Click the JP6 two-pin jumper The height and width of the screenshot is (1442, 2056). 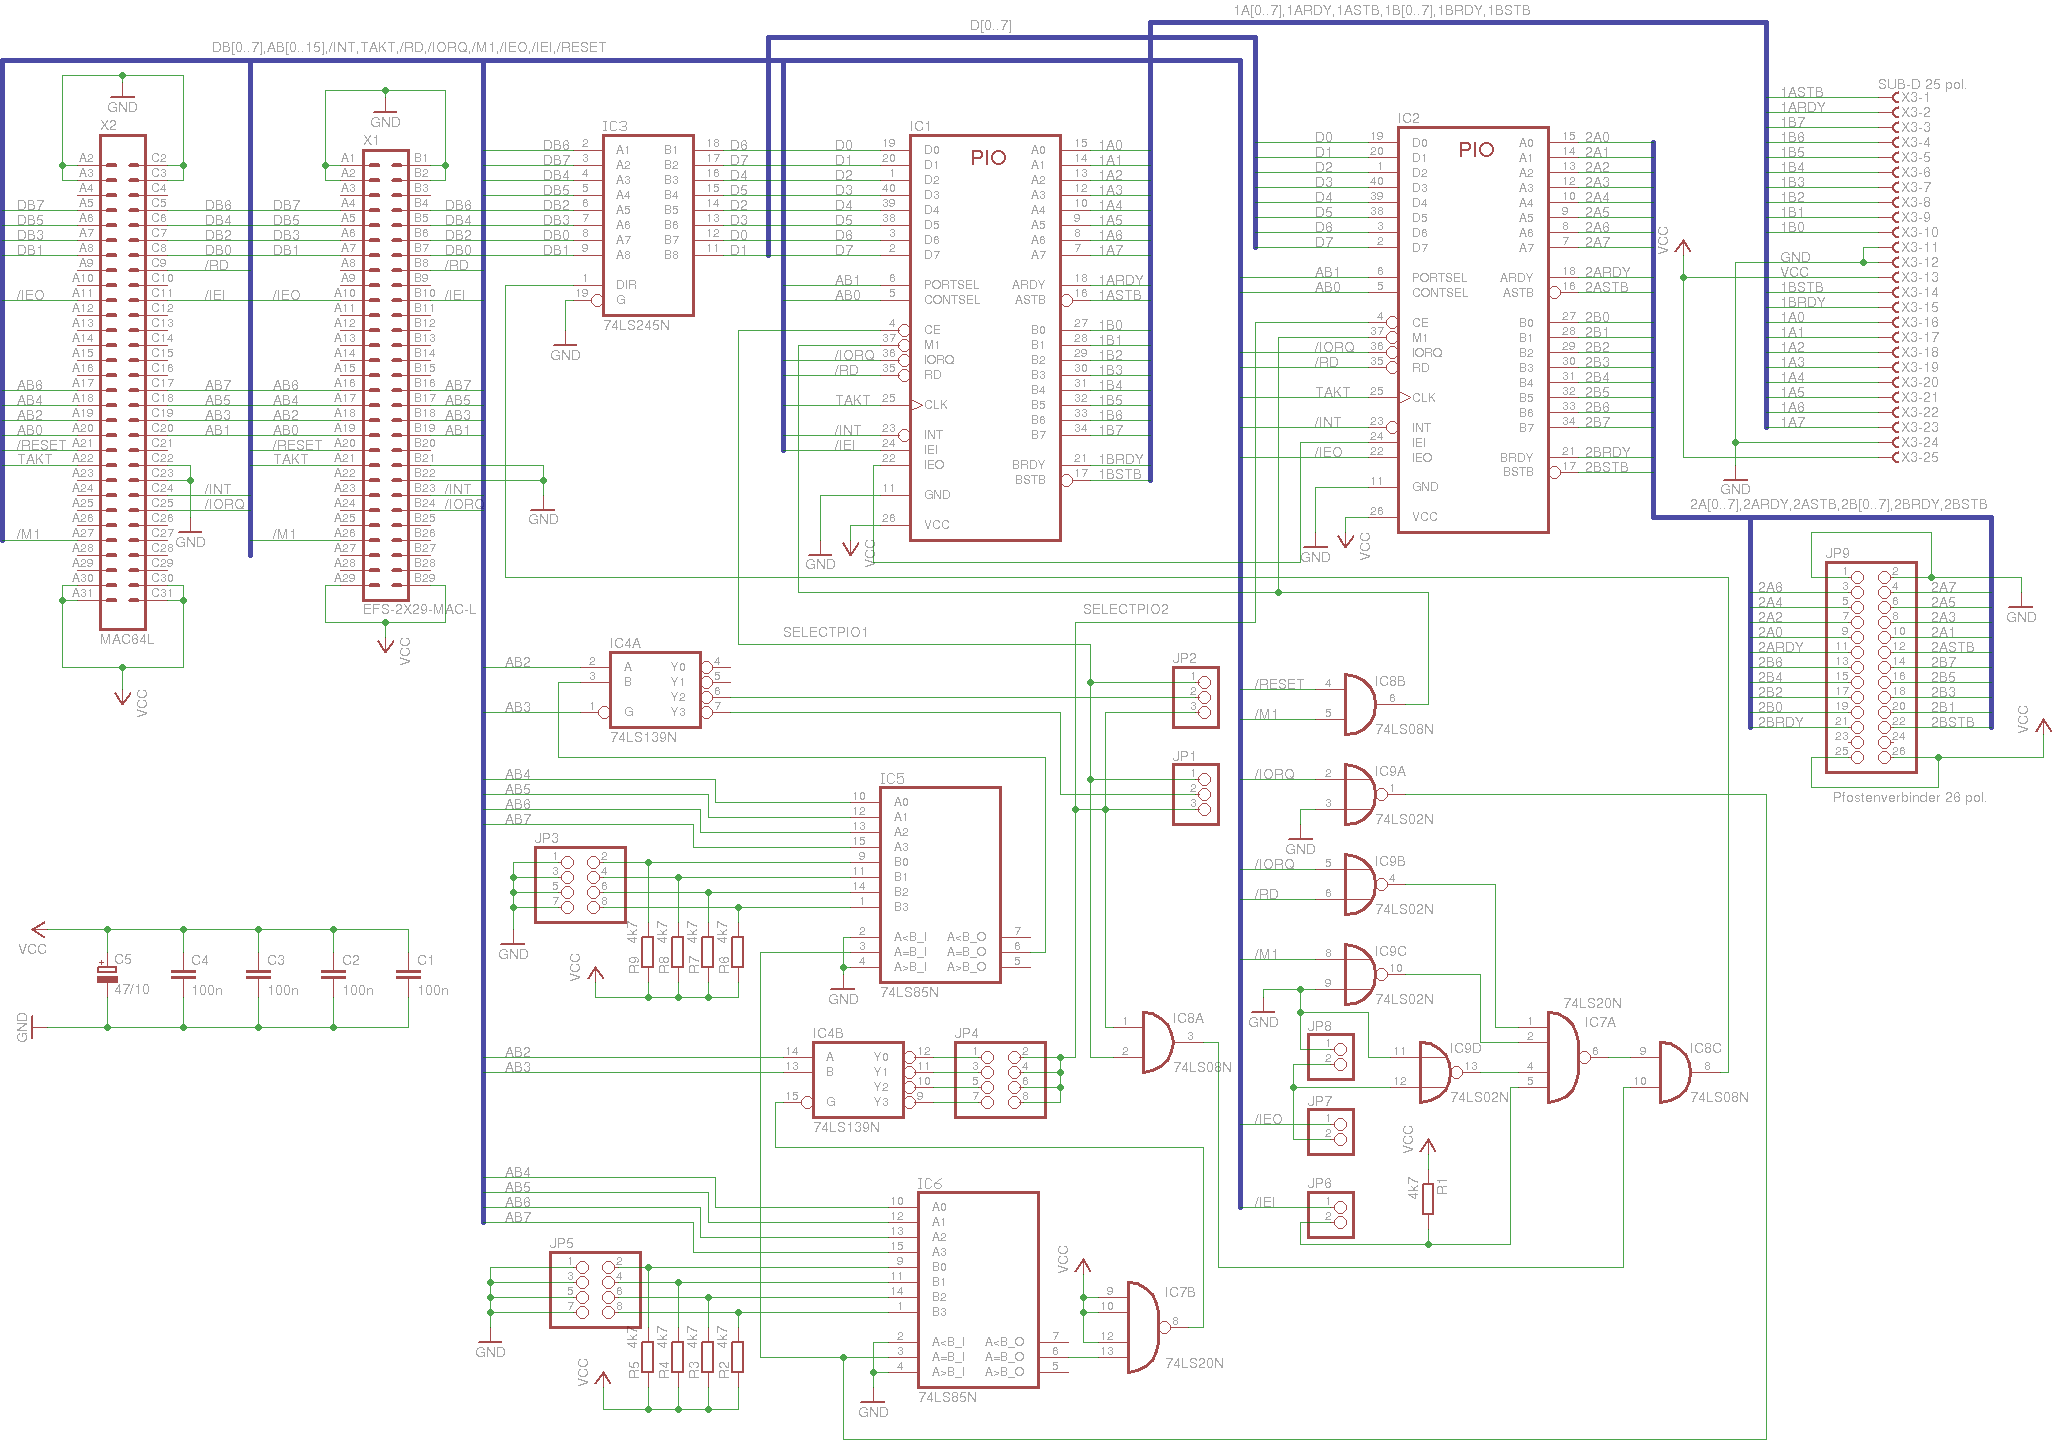[x=1331, y=1215]
